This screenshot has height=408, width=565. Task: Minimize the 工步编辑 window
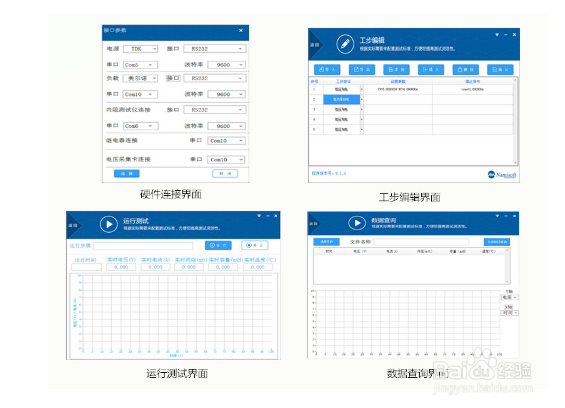click(x=506, y=35)
